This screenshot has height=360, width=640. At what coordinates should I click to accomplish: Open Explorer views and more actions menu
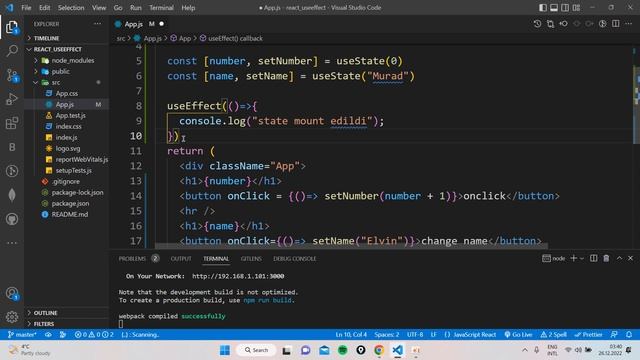97,24
